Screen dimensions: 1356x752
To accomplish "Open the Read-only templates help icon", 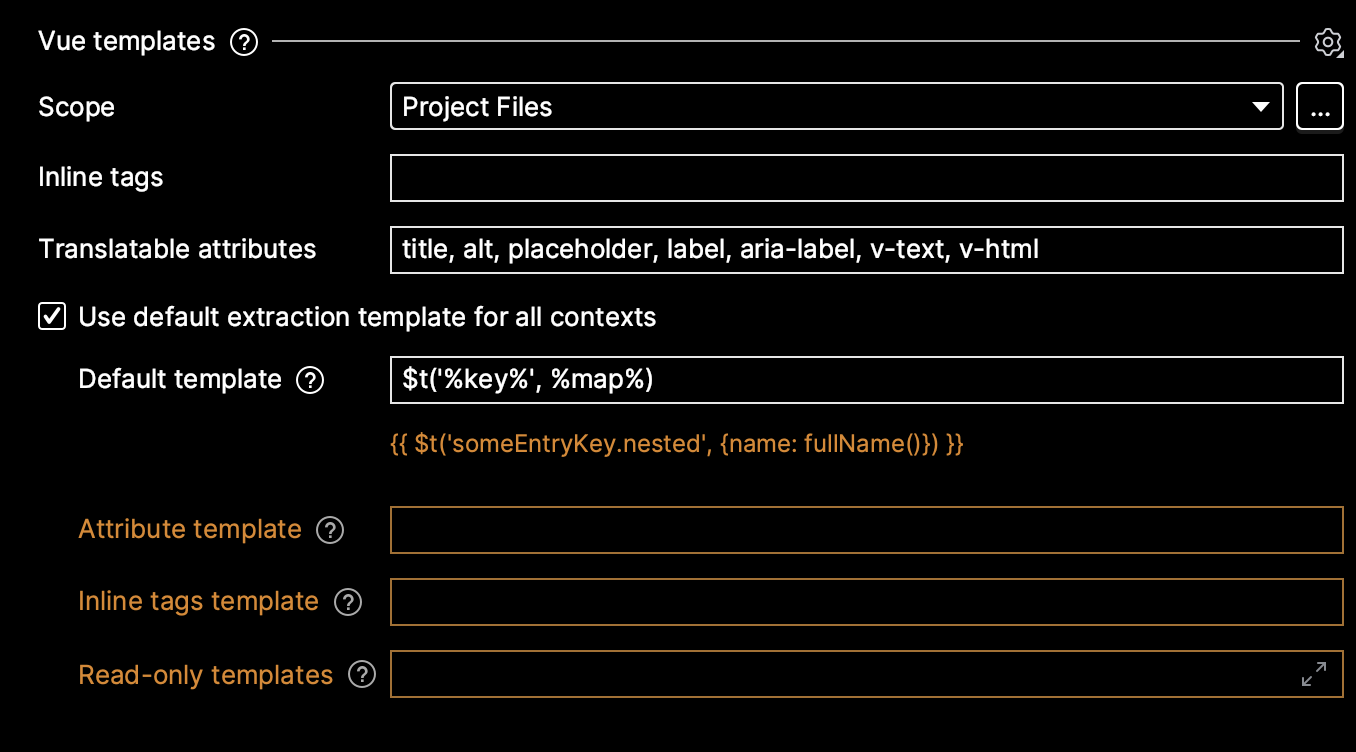I will click(x=362, y=675).
